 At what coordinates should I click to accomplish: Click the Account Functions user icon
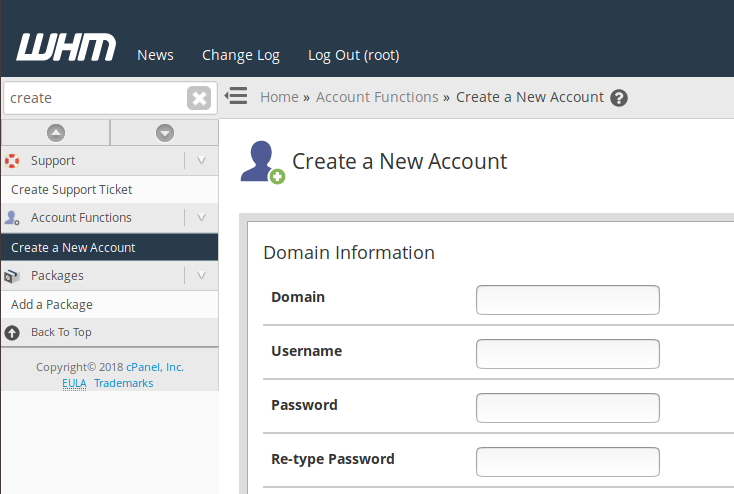(x=12, y=218)
